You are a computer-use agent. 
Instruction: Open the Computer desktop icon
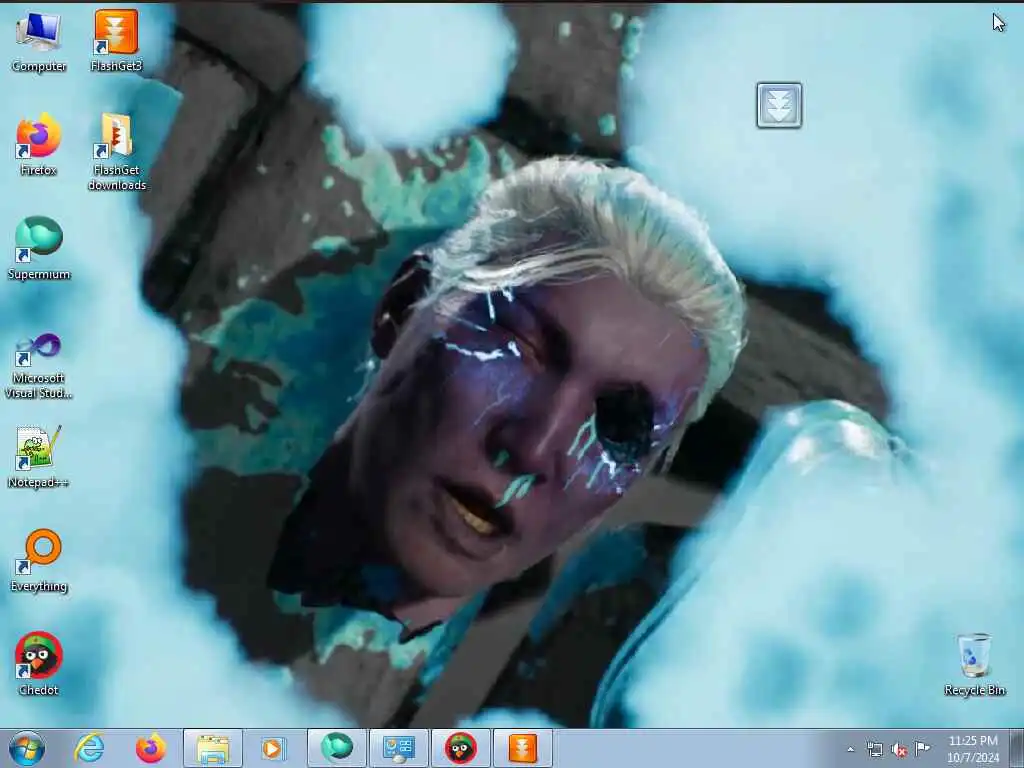click(39, 41)
